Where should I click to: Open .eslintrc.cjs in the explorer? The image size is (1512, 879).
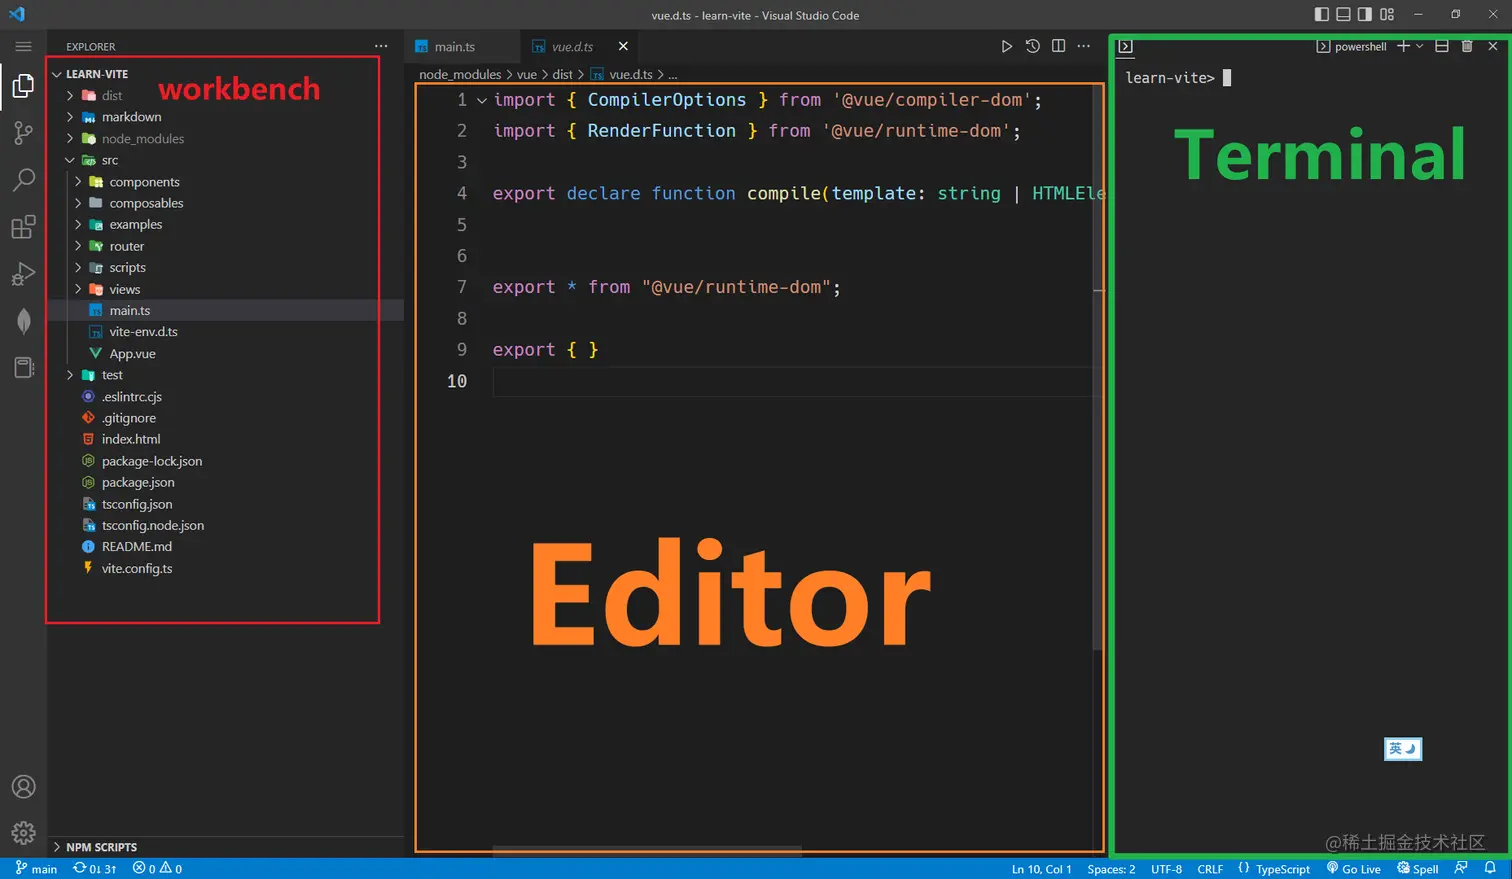click(131, 397)
